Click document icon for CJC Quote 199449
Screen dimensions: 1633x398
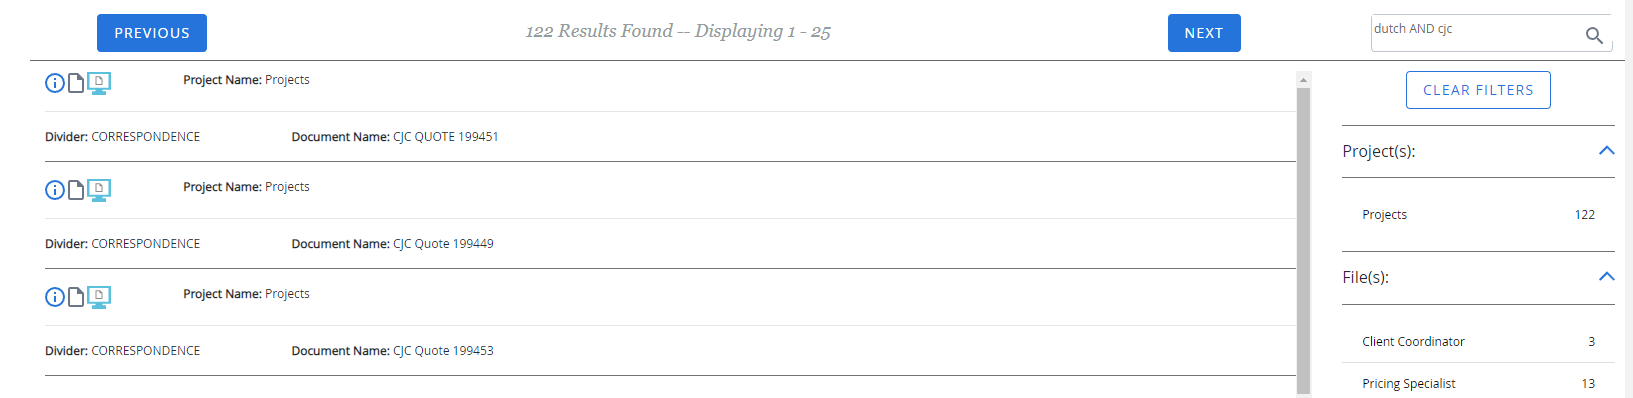76,189
